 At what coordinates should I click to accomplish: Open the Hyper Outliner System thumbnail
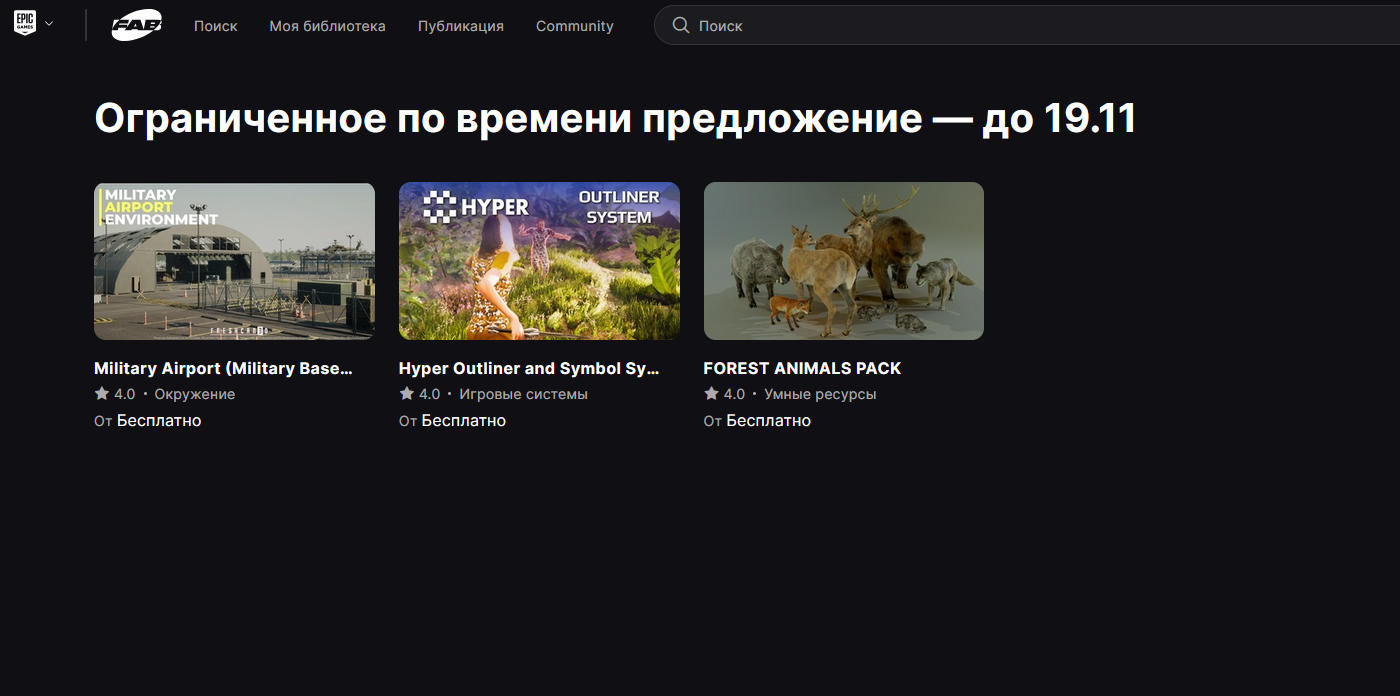539,261
